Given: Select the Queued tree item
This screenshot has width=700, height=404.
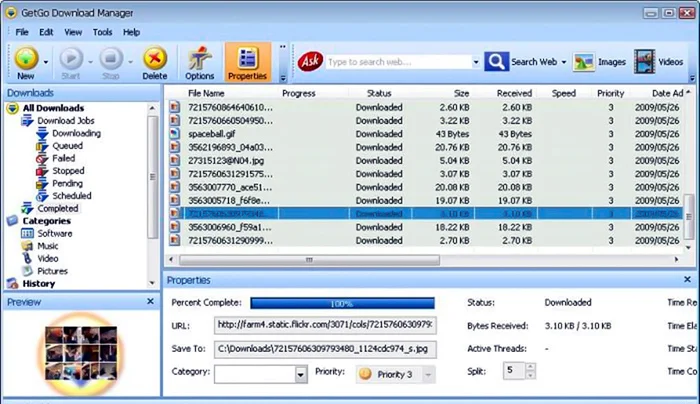Looking at the screenshot, I should click(67, 146).
